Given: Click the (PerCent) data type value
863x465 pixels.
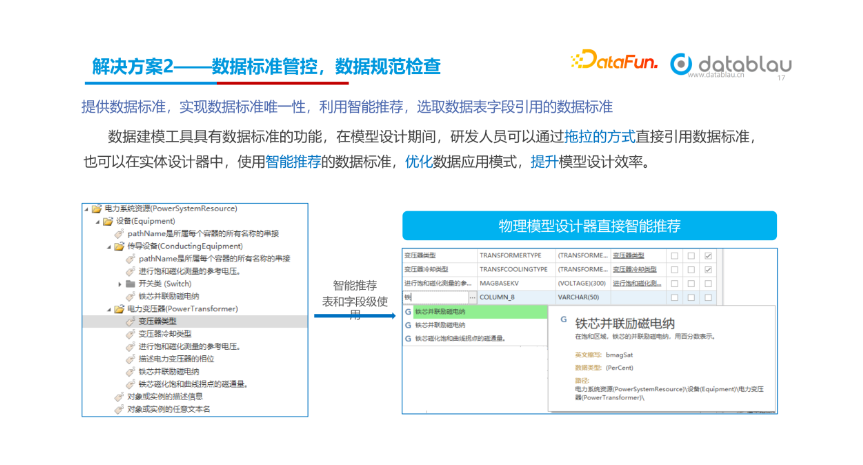Looking at the screenshot, I should tap(619, 368).
